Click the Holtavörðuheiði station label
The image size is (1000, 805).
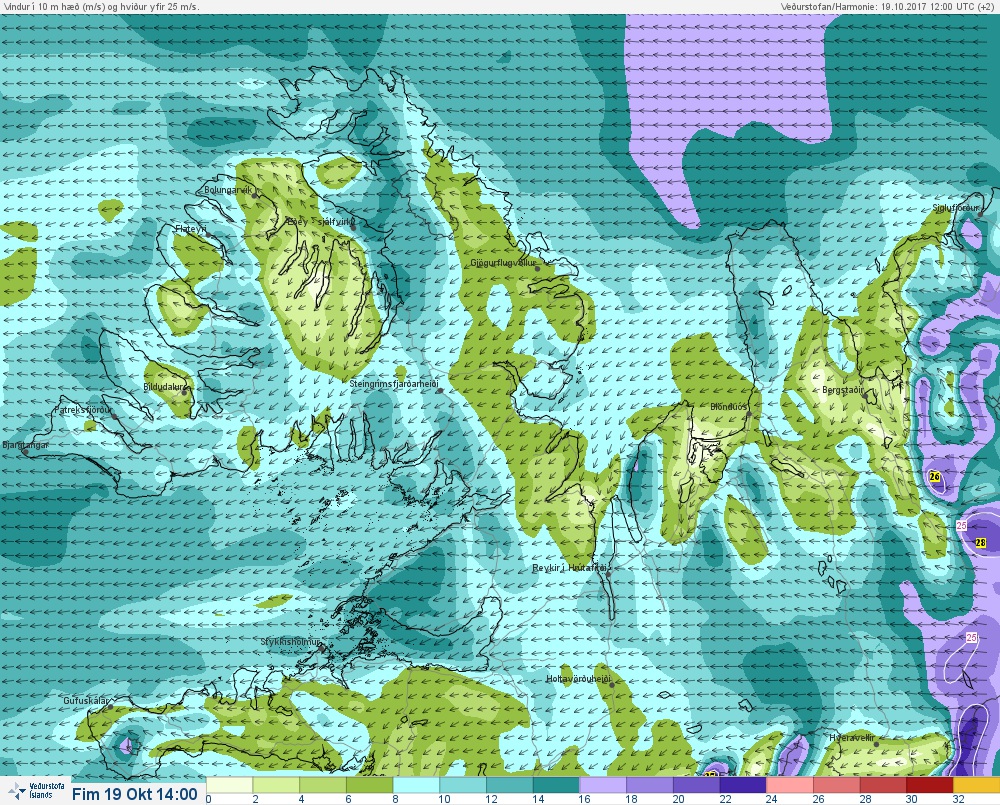coord(578,679)
